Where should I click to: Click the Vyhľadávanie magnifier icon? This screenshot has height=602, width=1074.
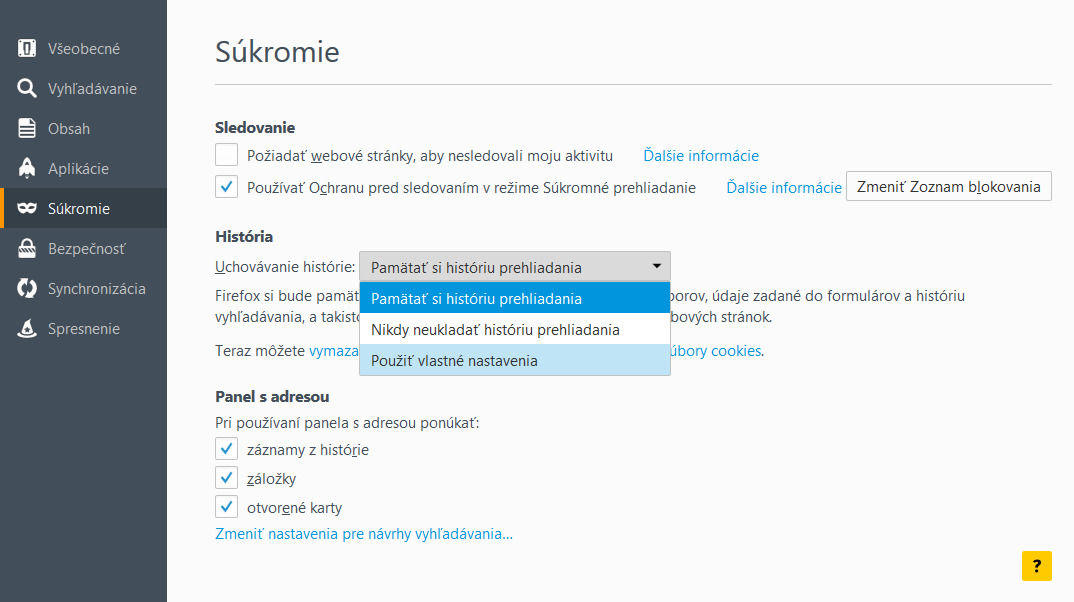coord(27,88)
